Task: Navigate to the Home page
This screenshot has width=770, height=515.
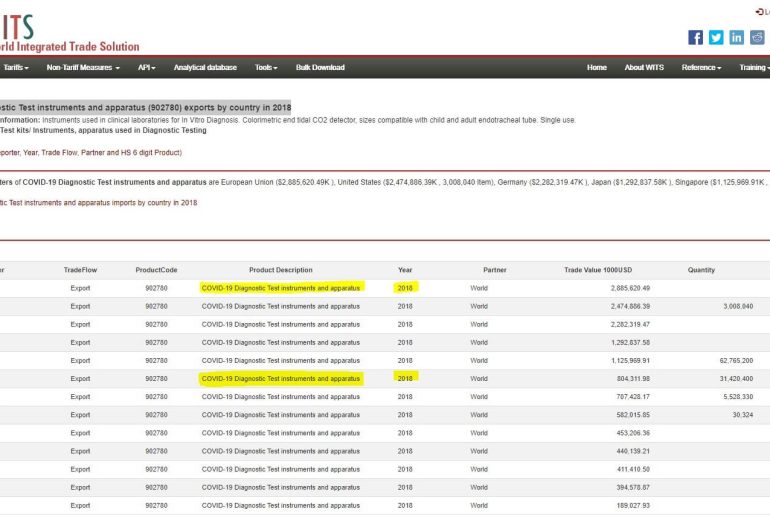Action: pyautogui.click(x=597, y=68)
